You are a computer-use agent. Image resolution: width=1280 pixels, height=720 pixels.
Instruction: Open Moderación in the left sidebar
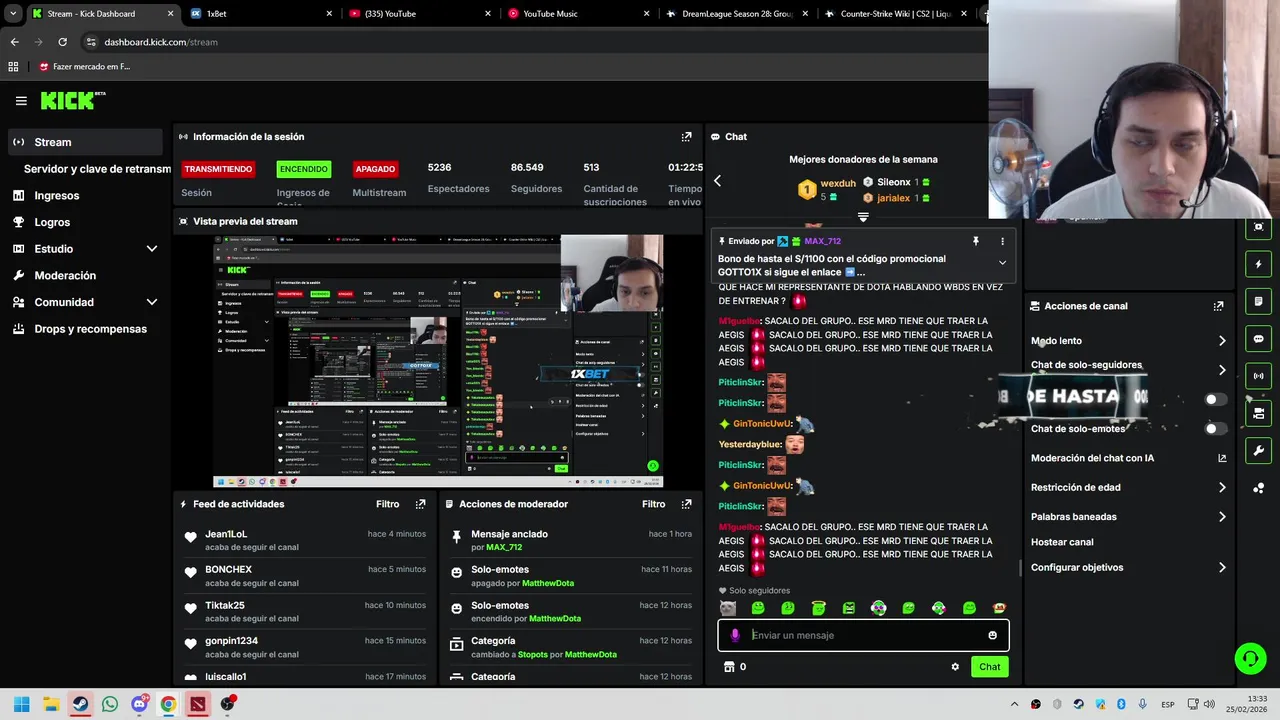[x=85, y=276]
